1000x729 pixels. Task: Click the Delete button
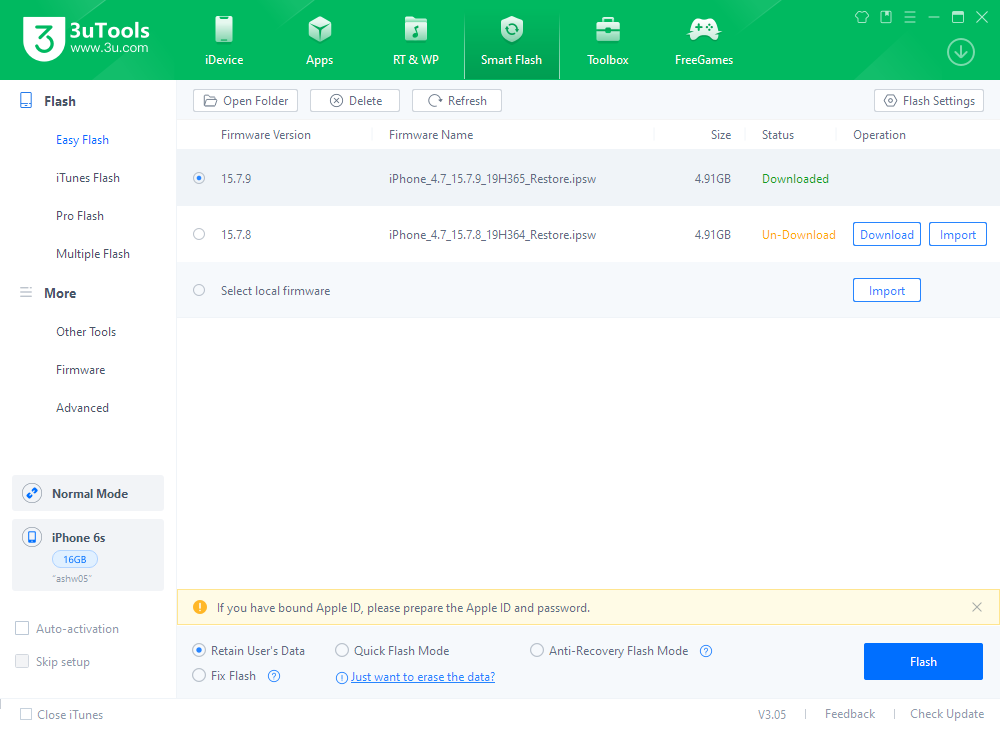pyautogui.click(x=355, y=101)
